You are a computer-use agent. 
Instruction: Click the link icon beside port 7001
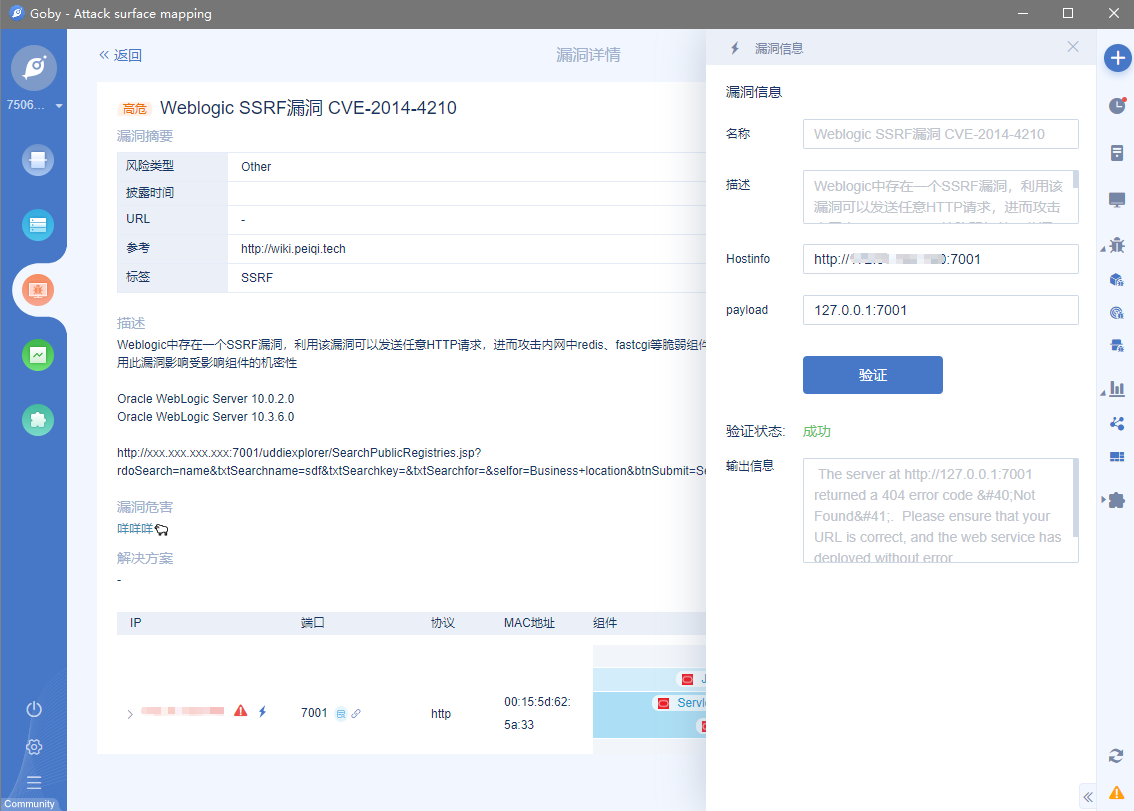356,714
